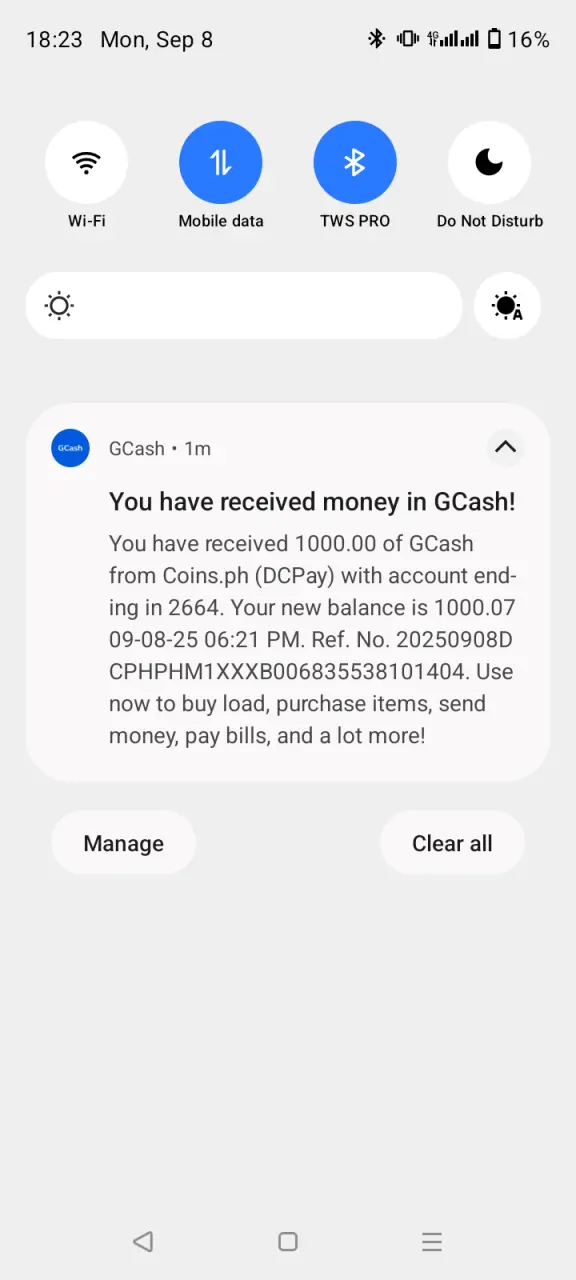Toggle auto-brightness sun icon
The height and width of the screenshot is (1280, 576).
tap(507, 306)
